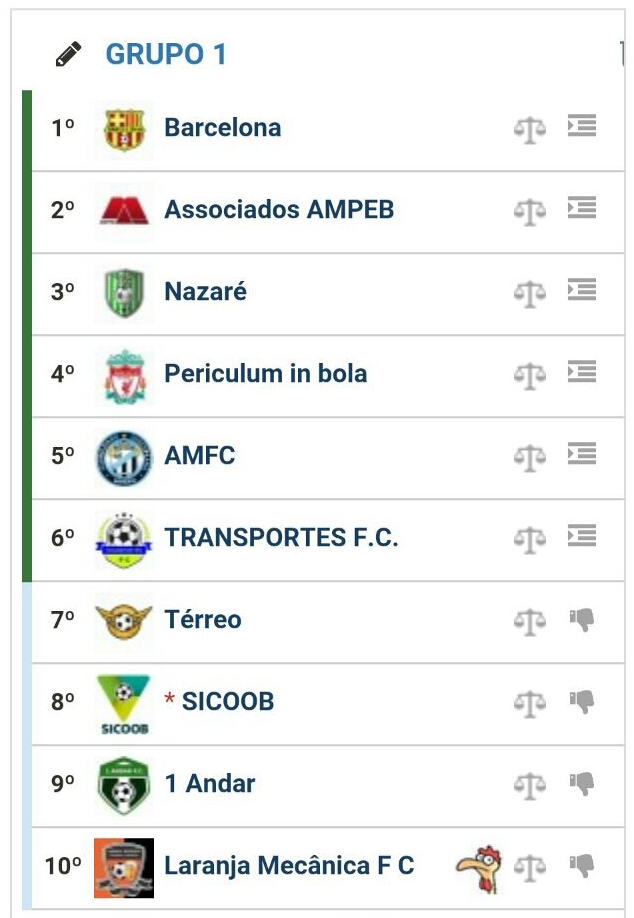Screen dimensions: 634x918
Task: Click the scale icon for Associados AMPEB
Action: pos(529,211)
